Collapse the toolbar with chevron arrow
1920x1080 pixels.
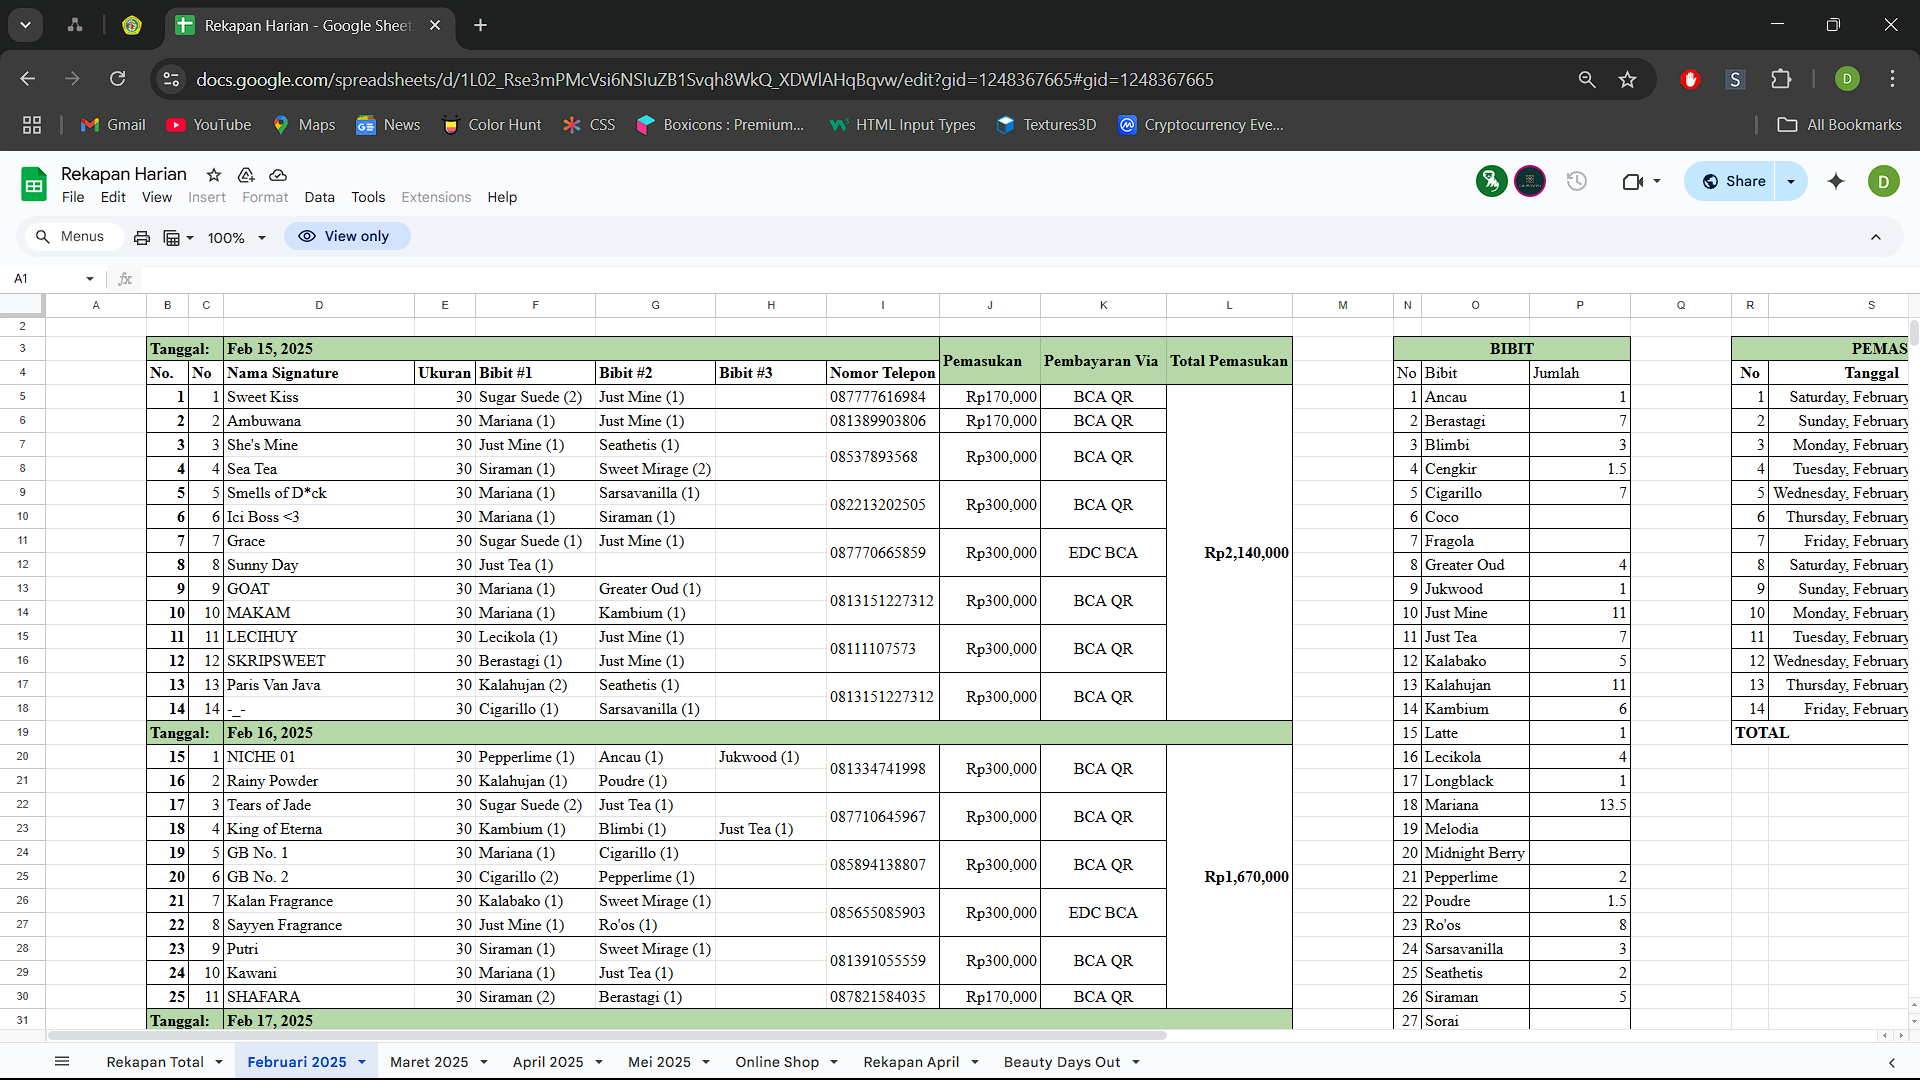1876,237
